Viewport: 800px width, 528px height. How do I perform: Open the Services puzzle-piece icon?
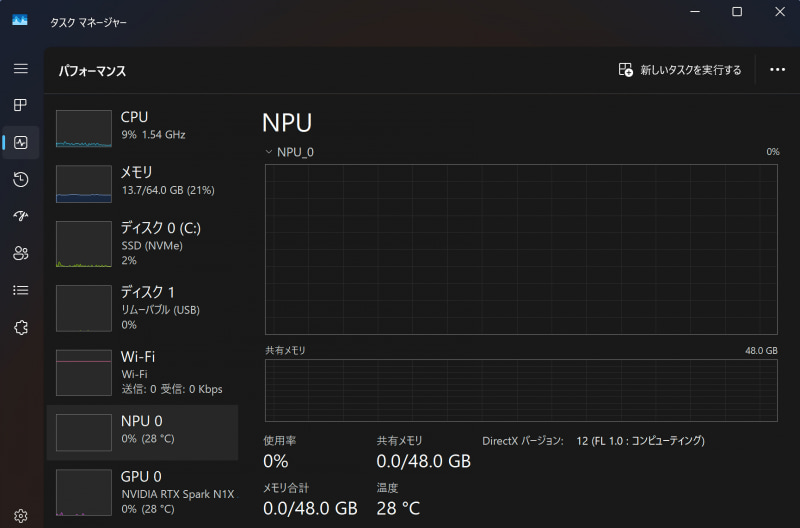pyautogui.click(x=20, y=328)
